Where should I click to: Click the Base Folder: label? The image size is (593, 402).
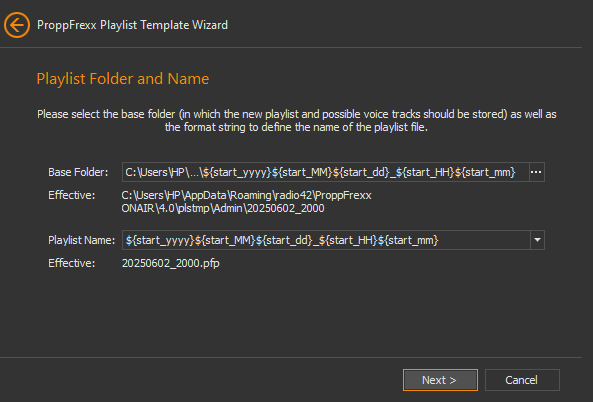78,172
